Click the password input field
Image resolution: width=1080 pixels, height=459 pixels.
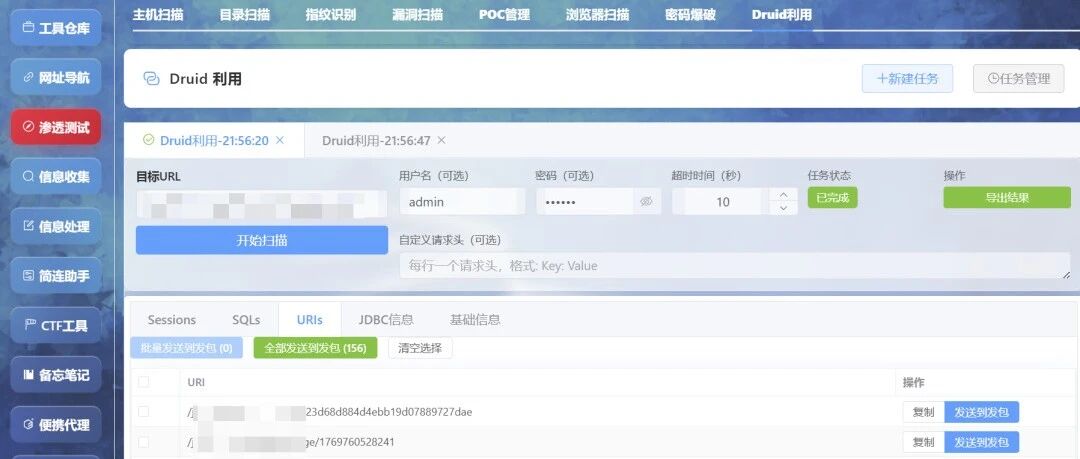click(x=585, y=202)
